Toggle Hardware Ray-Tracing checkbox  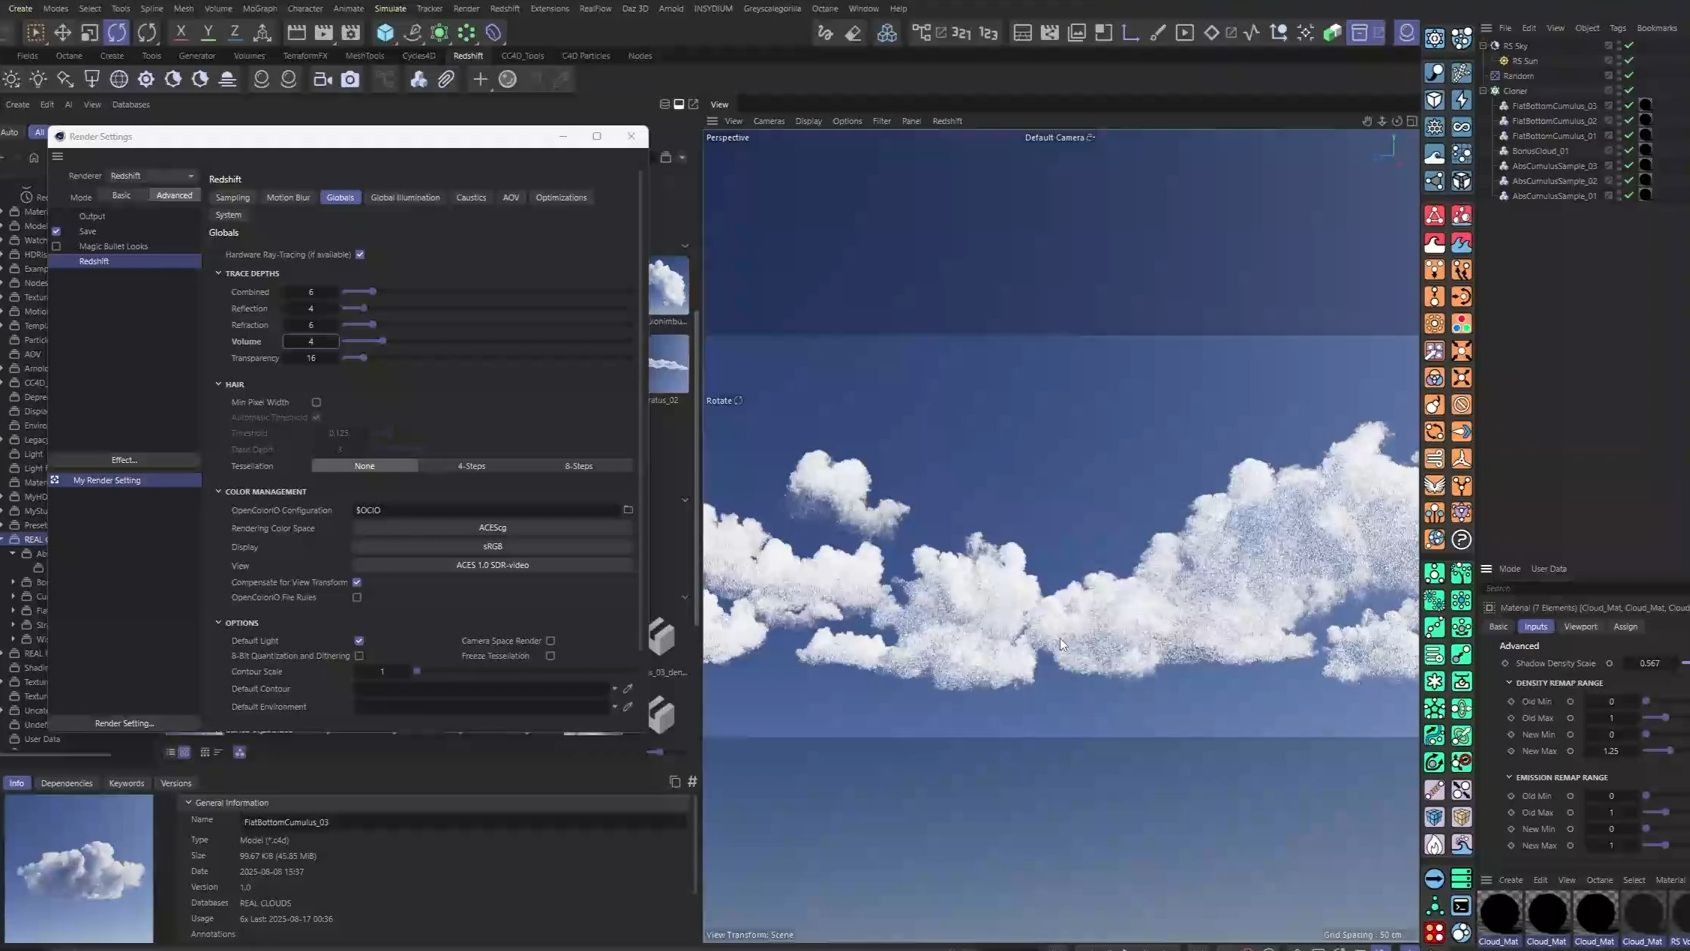(360, 255)
